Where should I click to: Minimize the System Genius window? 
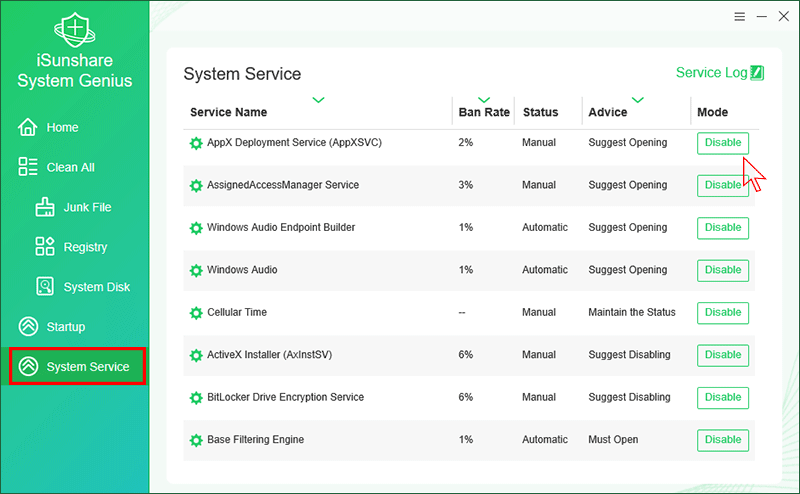tap(762, 17)
